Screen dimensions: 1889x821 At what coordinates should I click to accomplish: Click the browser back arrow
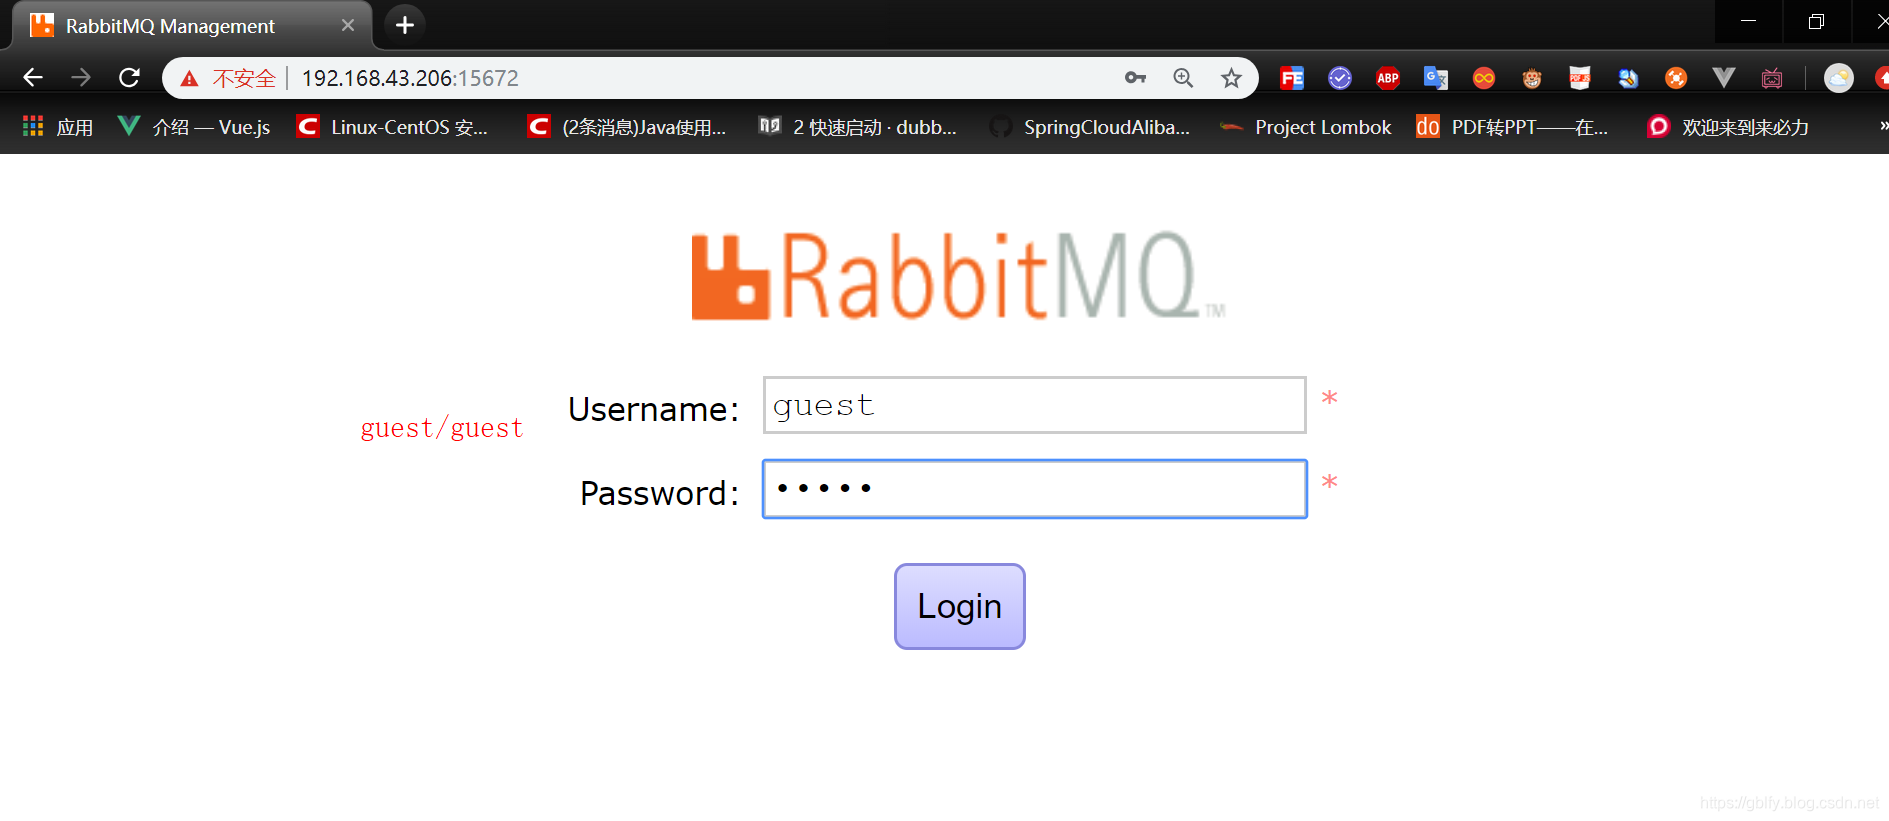(32, 78)
